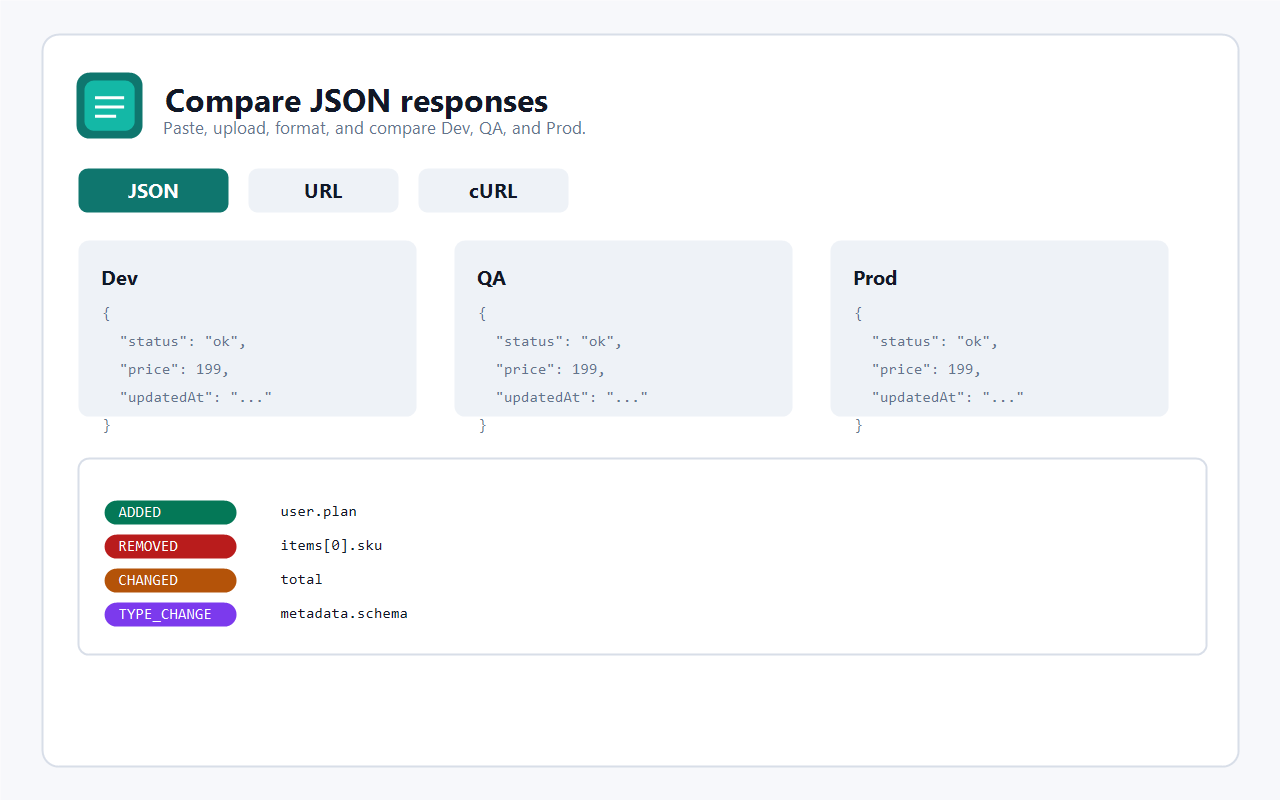The image size is (1280, 800).
Task: Click the "updatedAt" line in QA
Action: [x=572, y=397]
